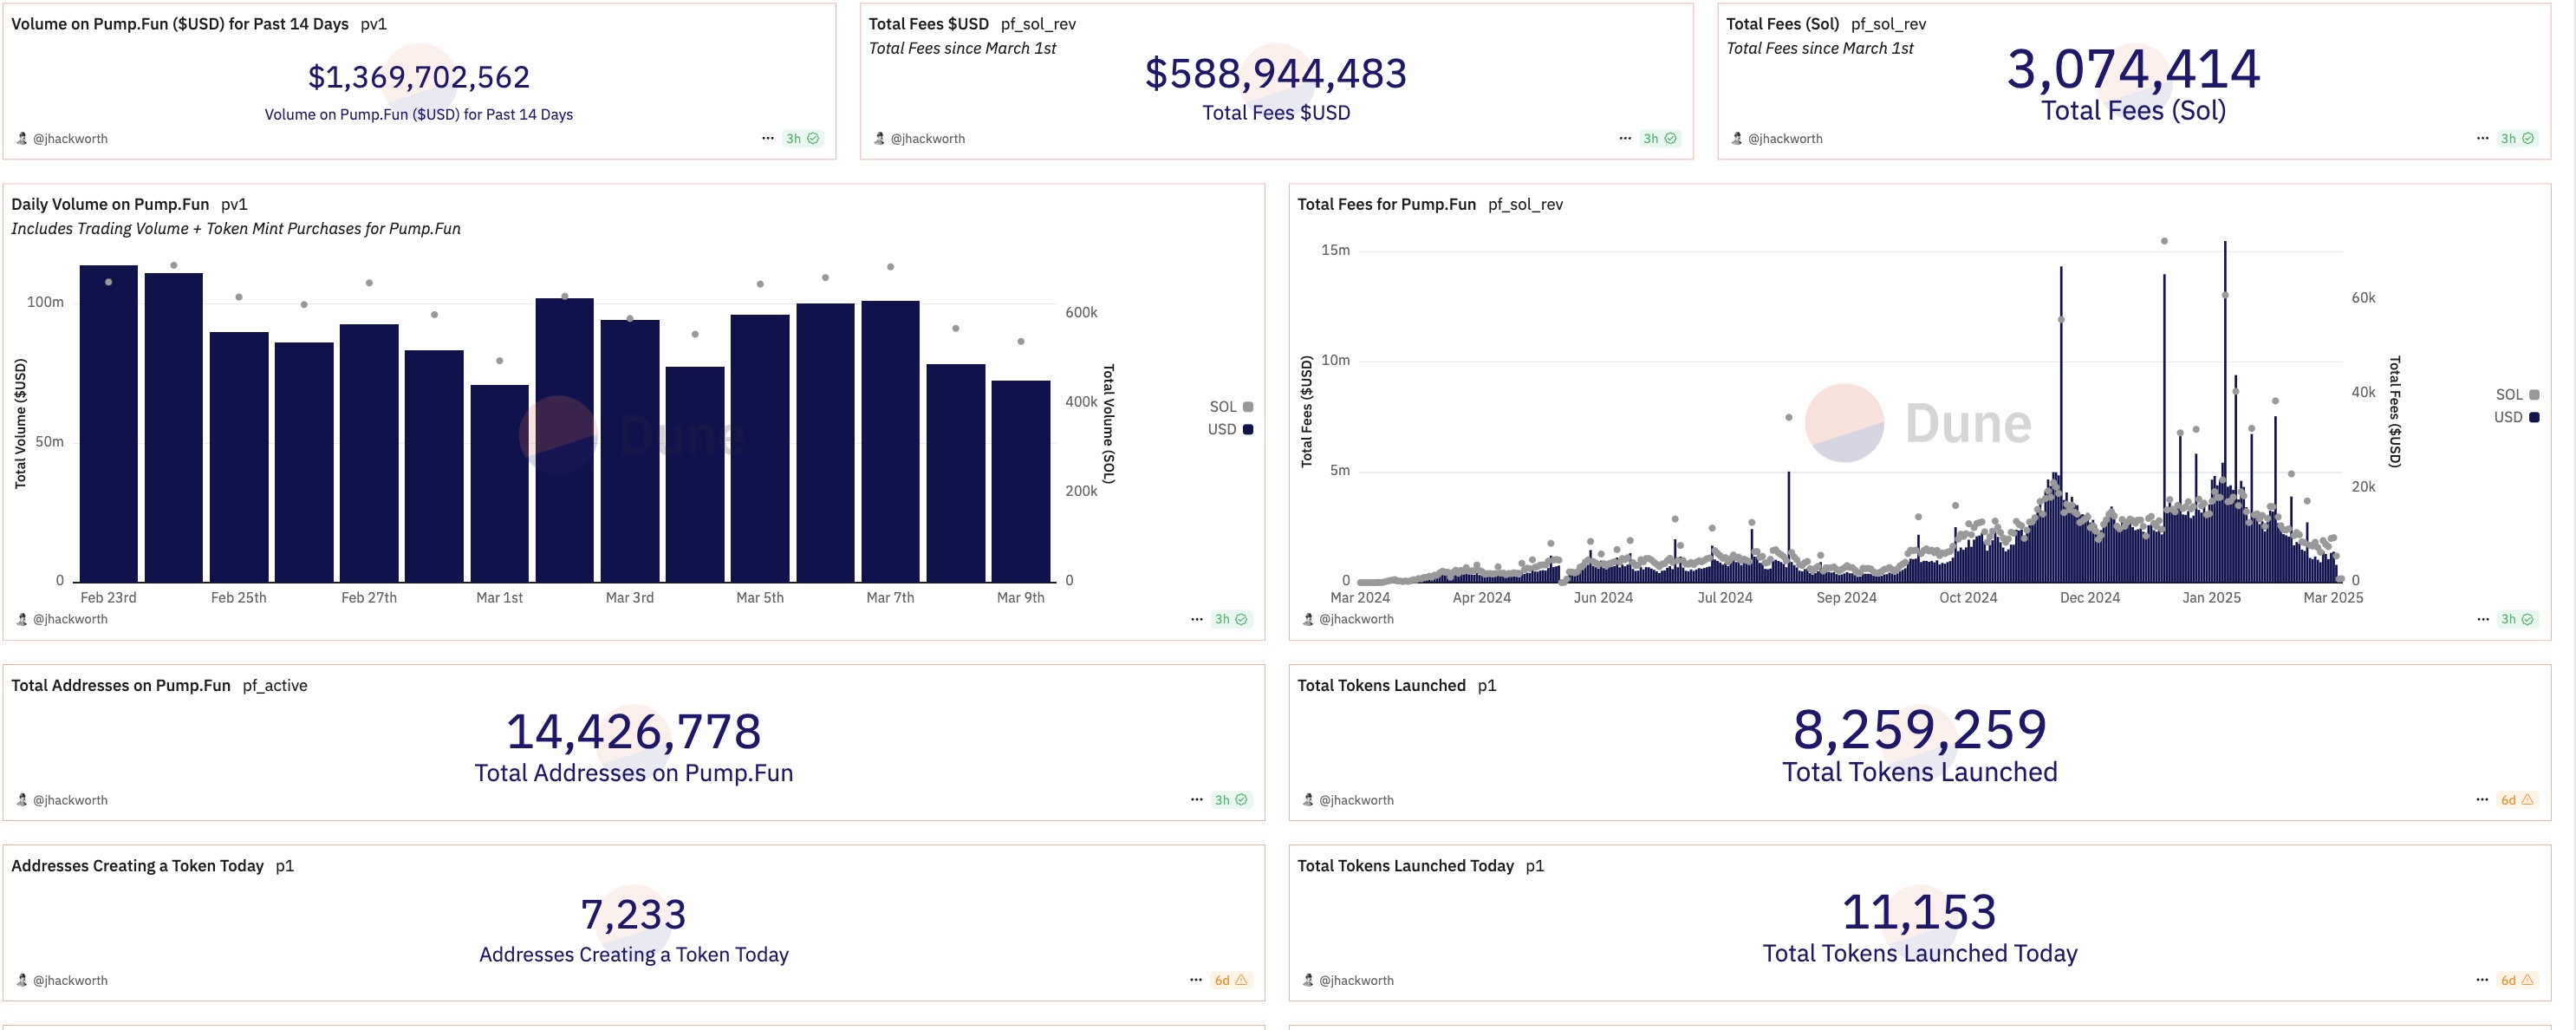Click 3h refresh badge on Daily Volume chart
The height and width of the screenshot is (1030, 2576).
[x=1231, y=620]
